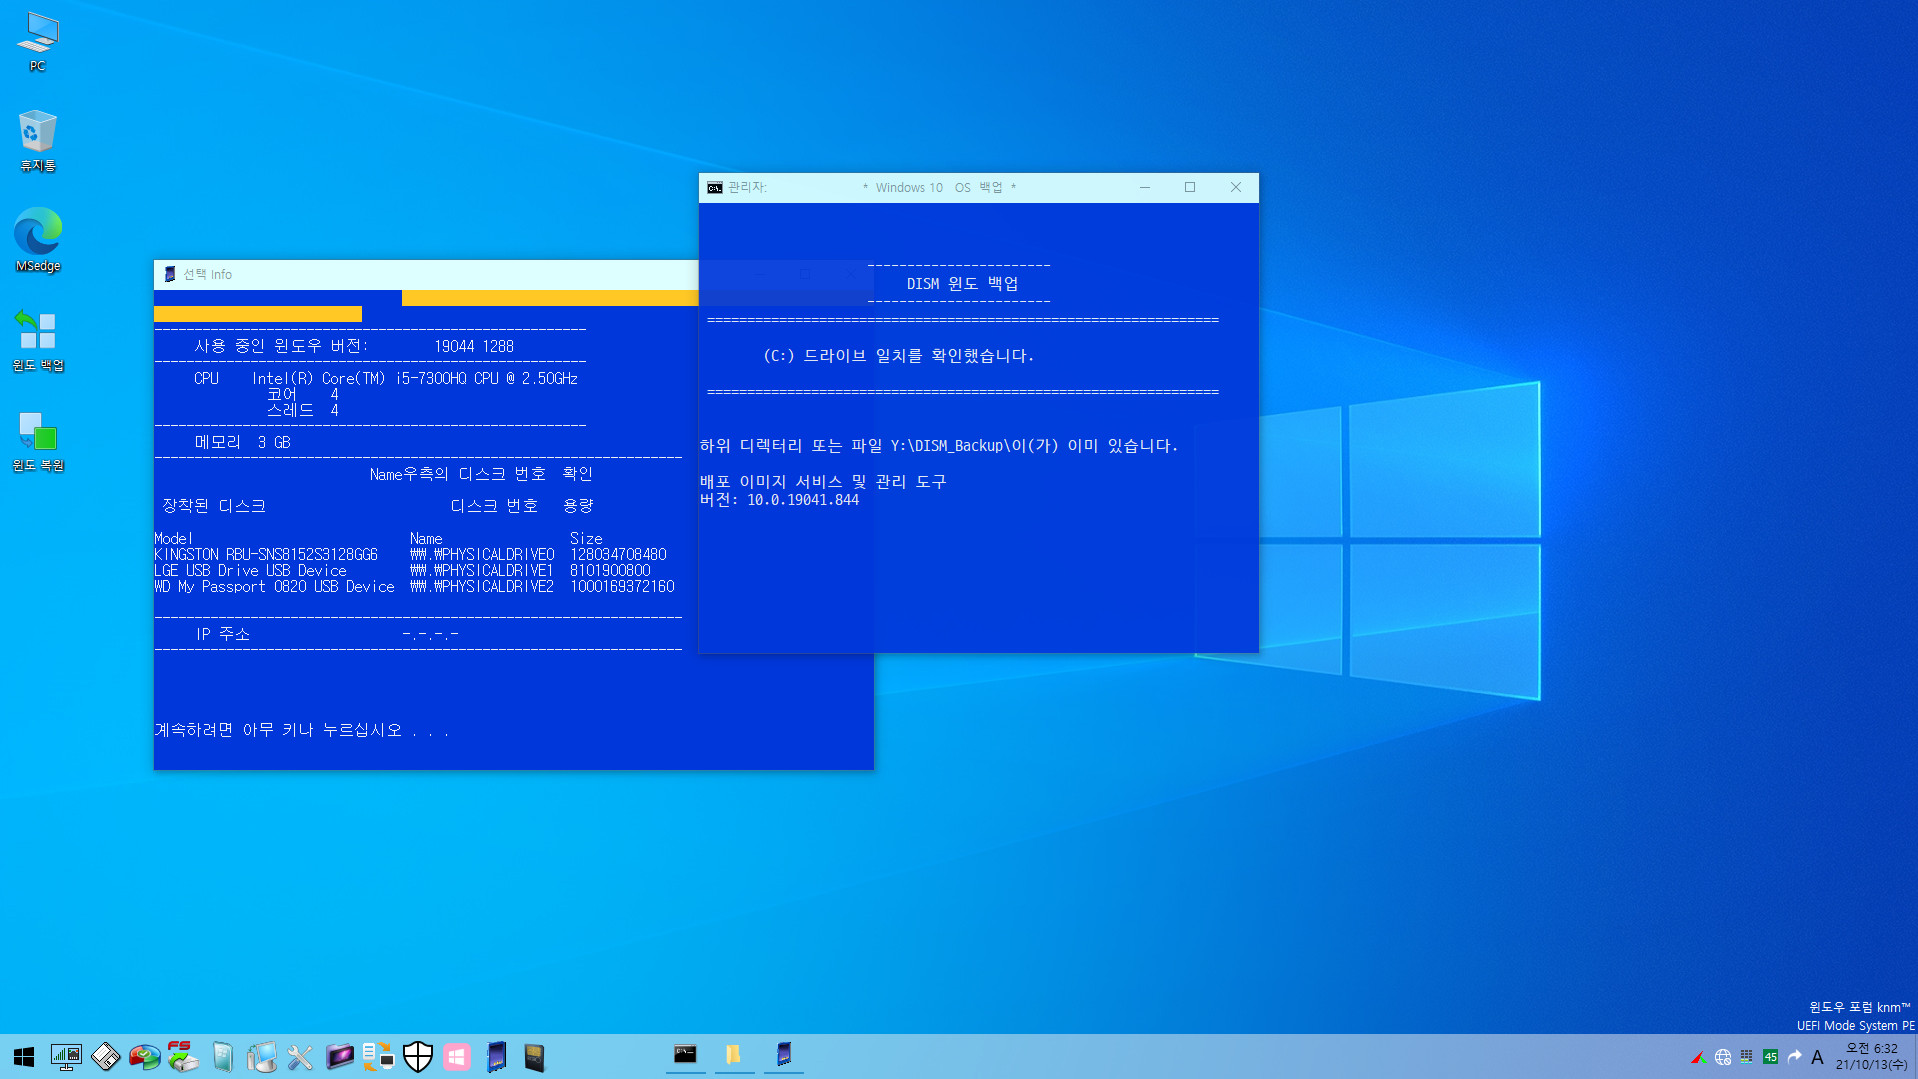Click the 선택 Info window title bar icon

tap(169, 274)
